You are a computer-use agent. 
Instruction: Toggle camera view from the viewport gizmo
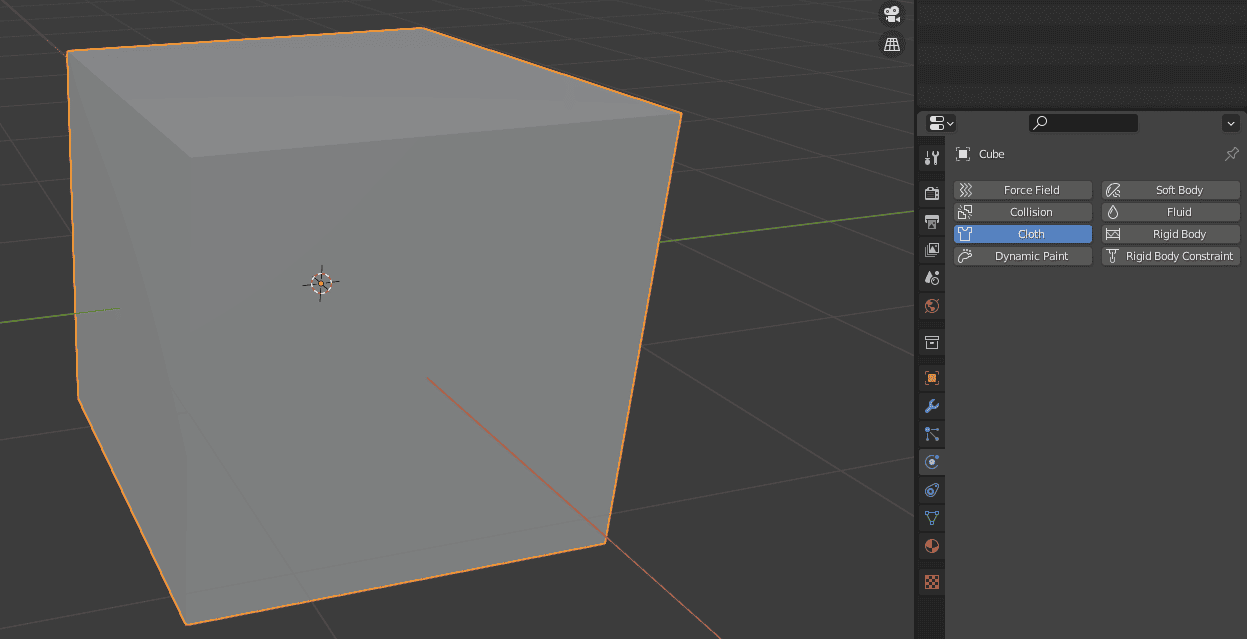point(891,14)
